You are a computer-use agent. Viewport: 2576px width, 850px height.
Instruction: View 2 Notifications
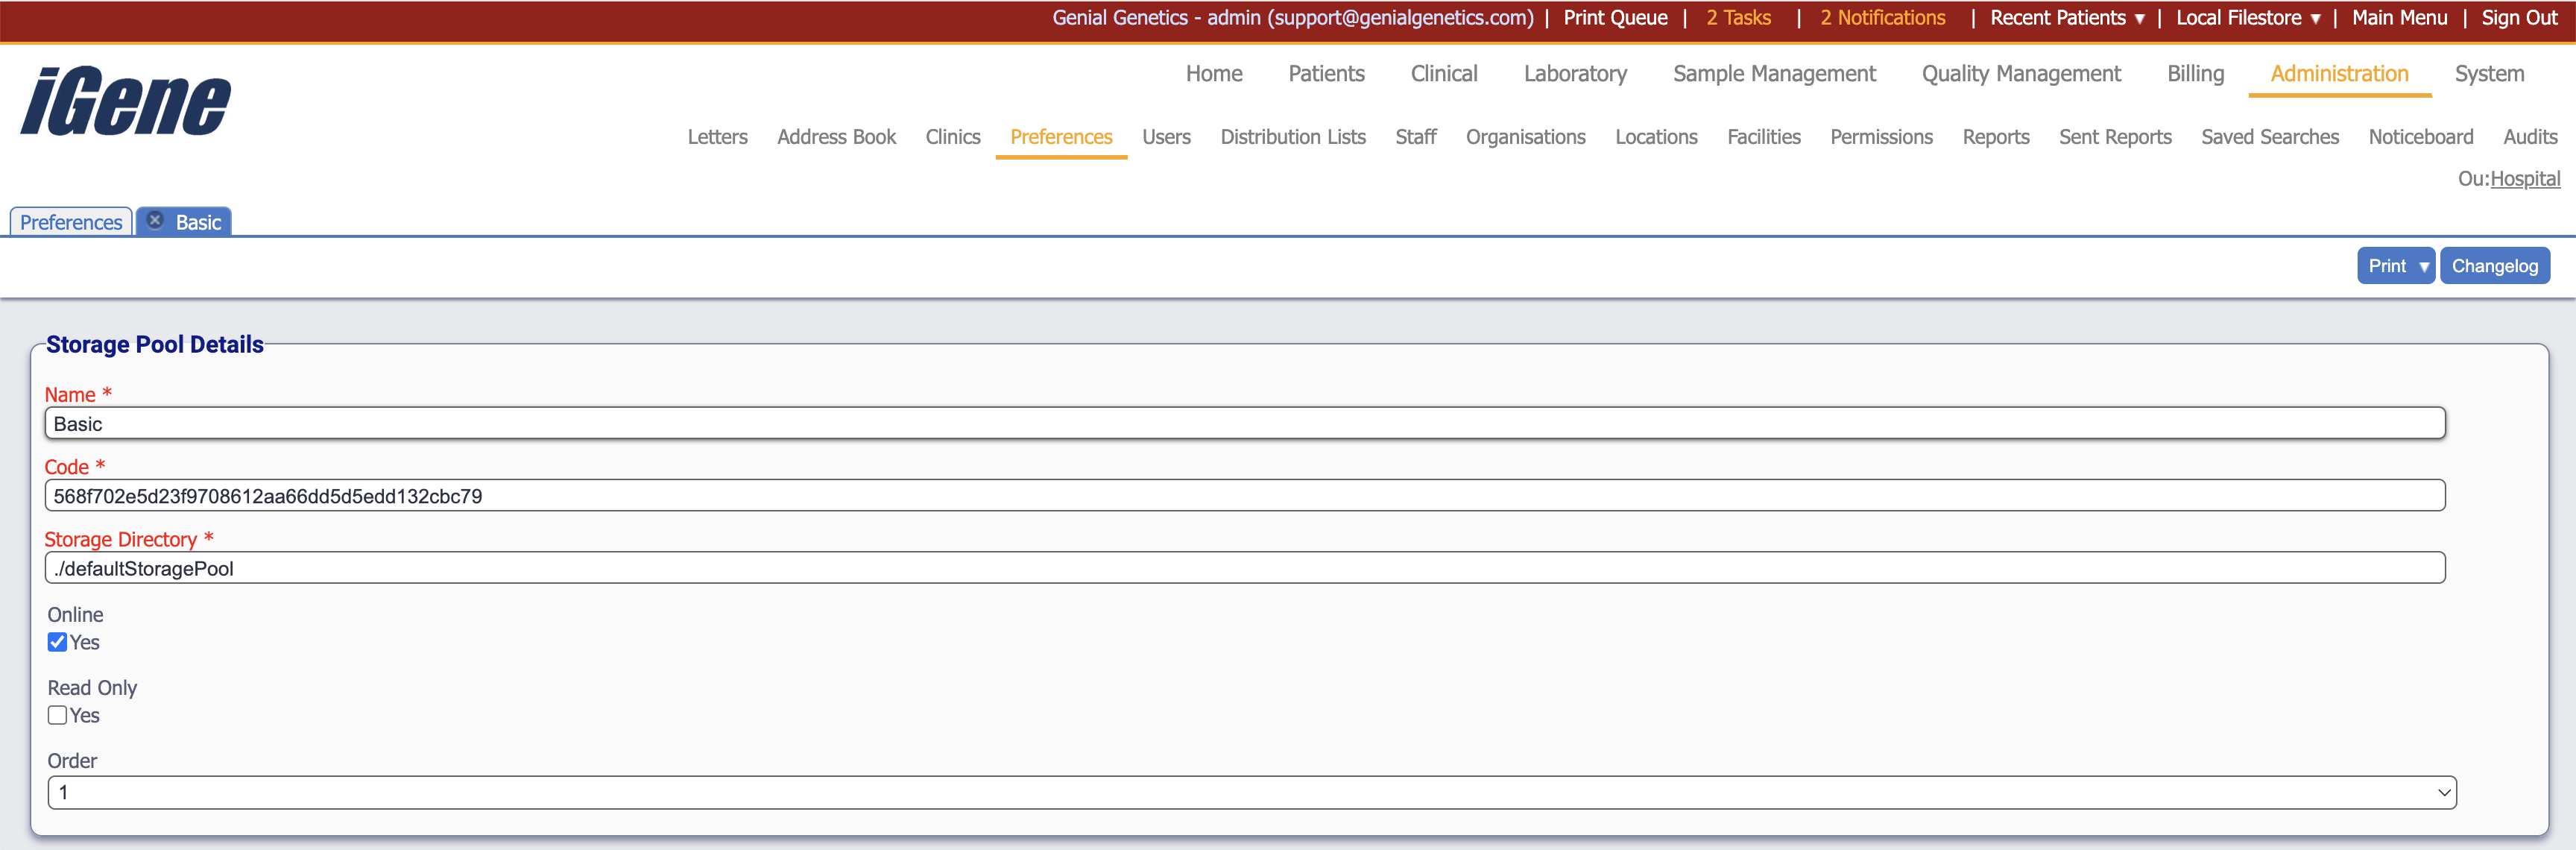[x=1882, y=18]
